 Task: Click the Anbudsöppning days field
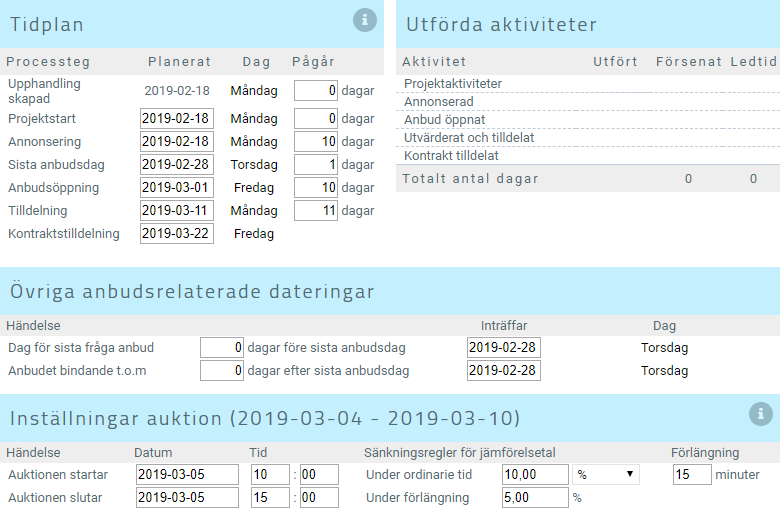[x=316, y=188]
